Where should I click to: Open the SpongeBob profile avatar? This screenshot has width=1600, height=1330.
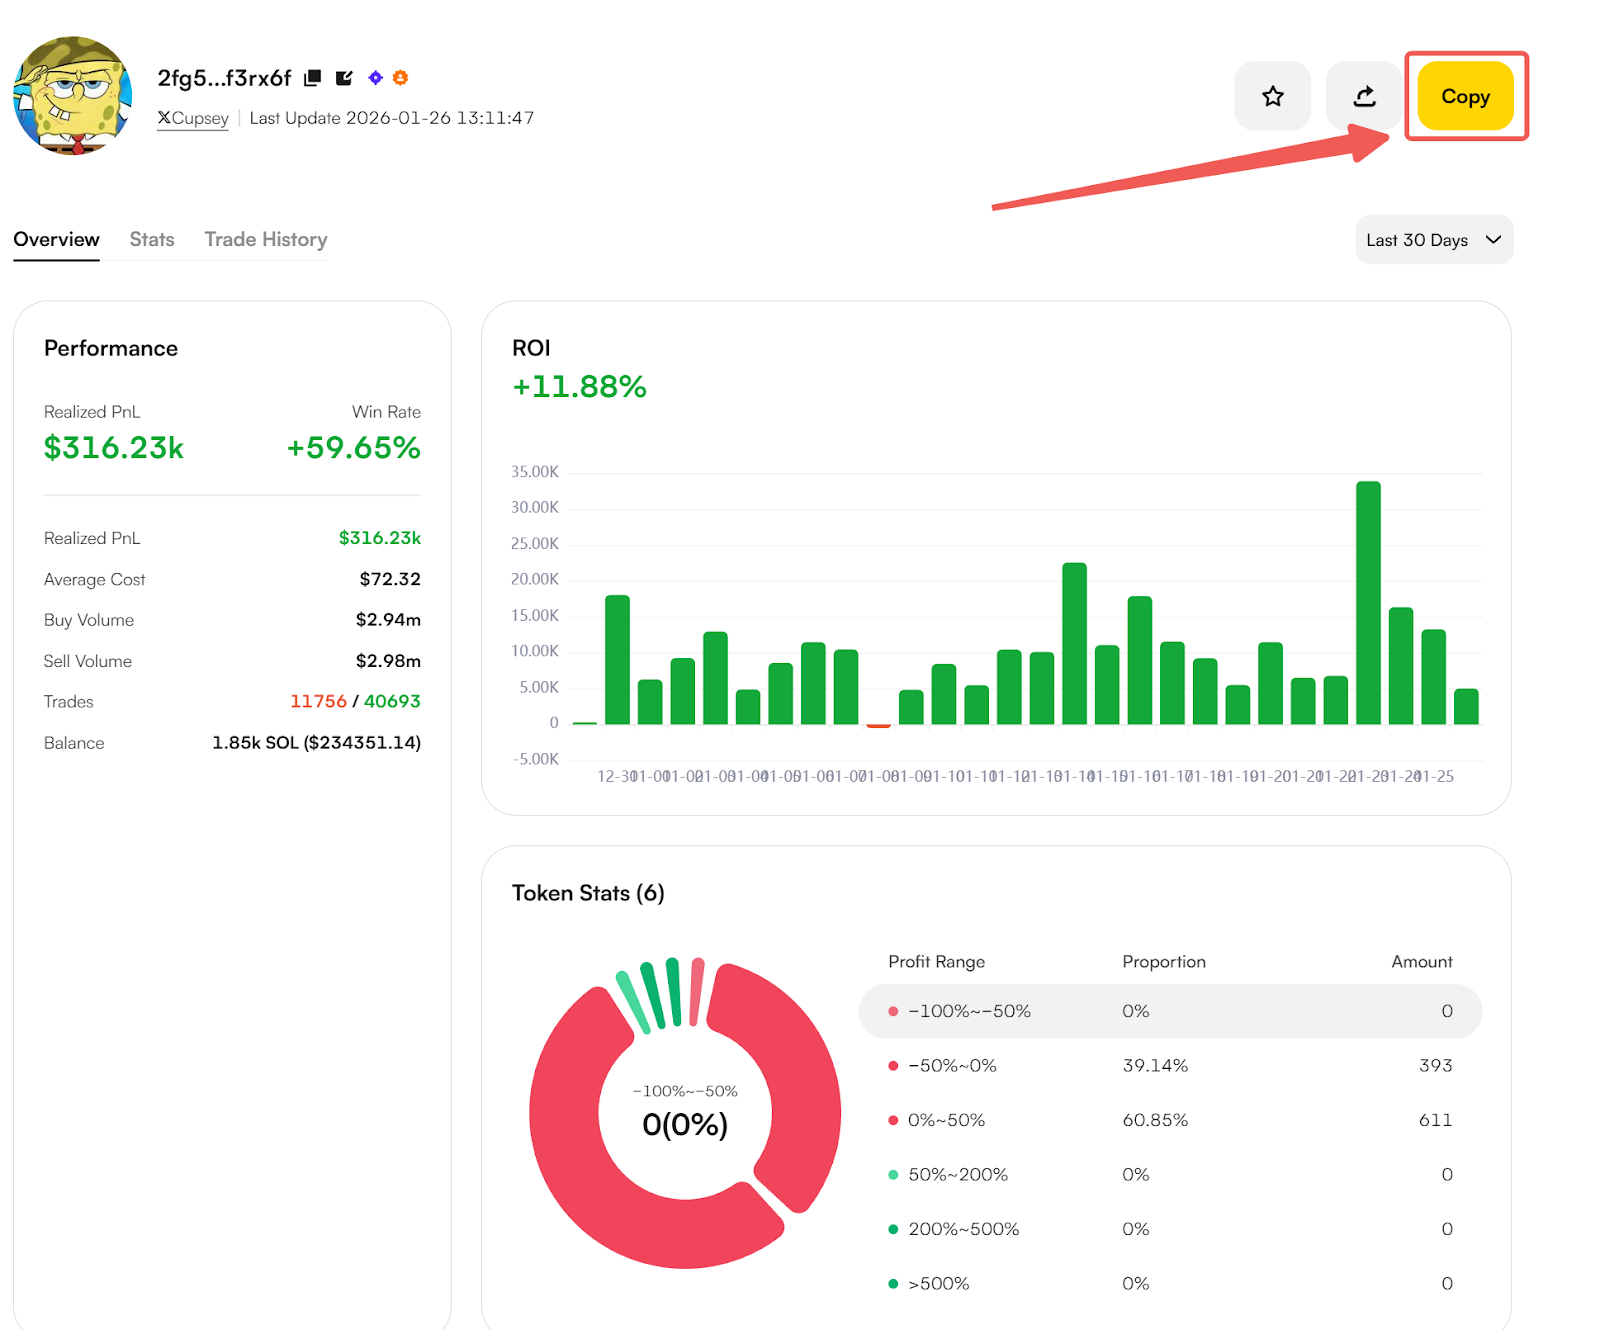pyautogui.click(x=72, y=96)
